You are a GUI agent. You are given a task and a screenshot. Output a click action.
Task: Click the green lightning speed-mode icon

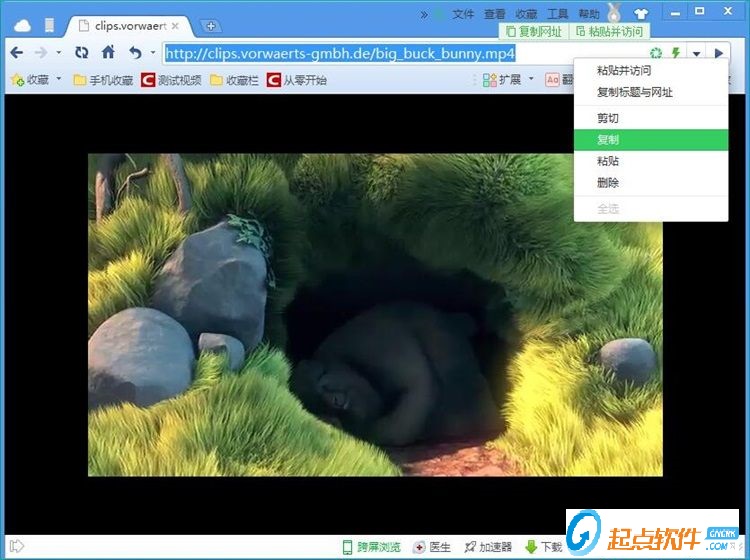pyautogui.click(x=676, y=53)
